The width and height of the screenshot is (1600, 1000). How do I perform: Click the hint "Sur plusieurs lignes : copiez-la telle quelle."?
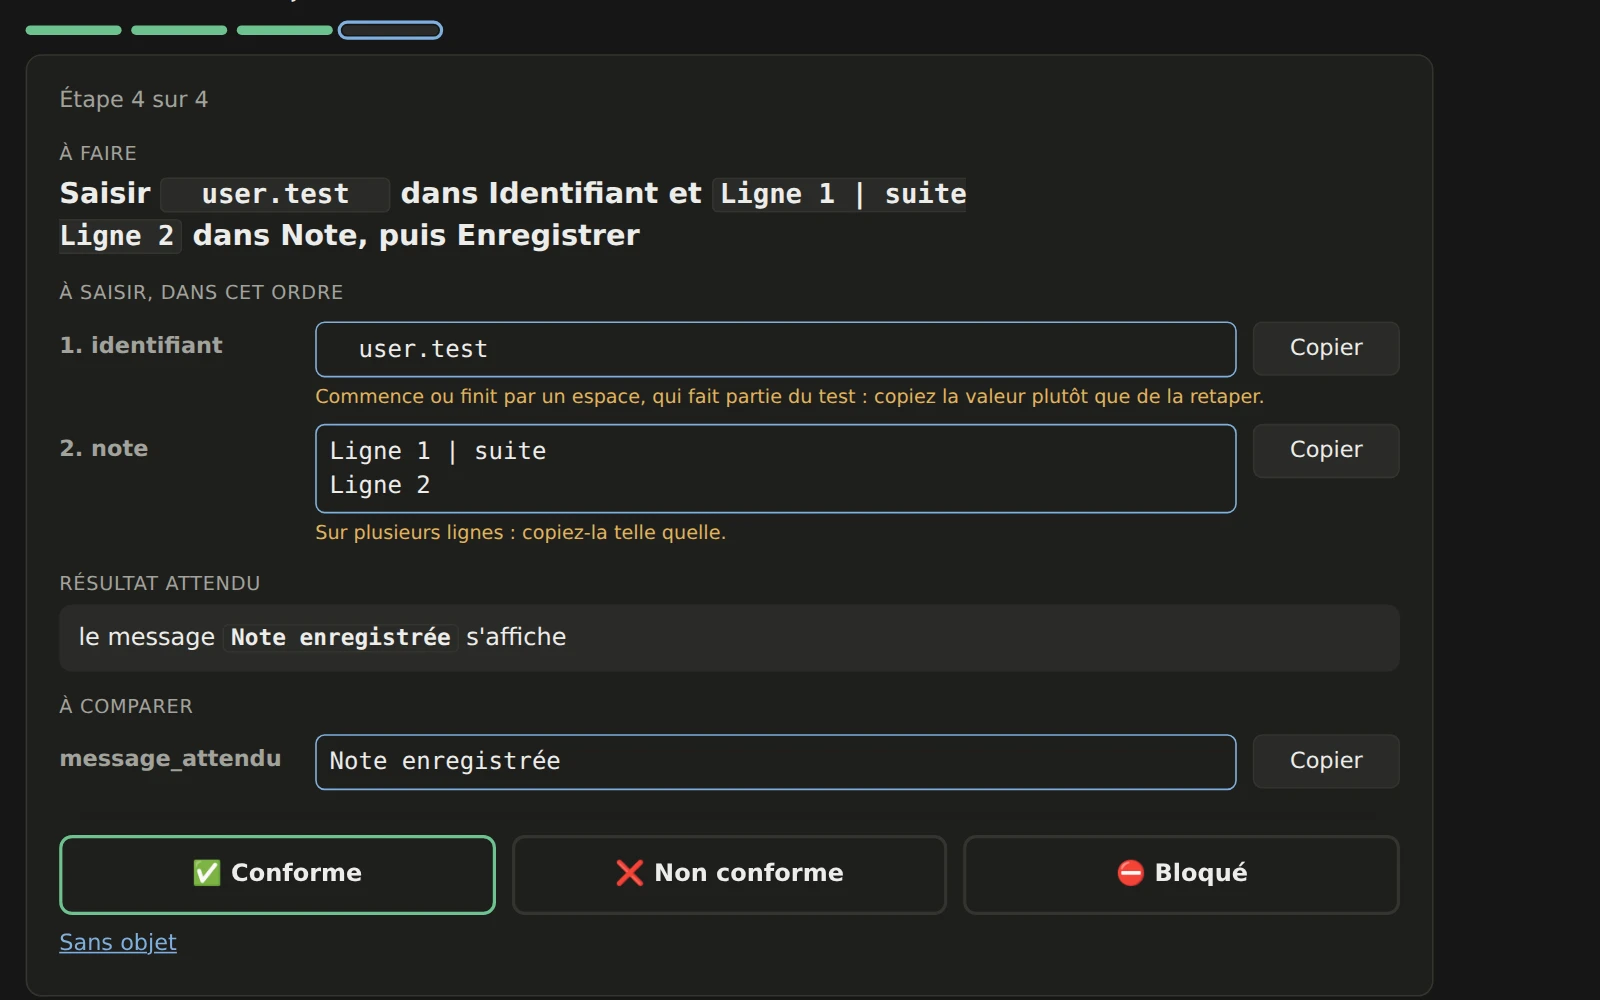520,532
